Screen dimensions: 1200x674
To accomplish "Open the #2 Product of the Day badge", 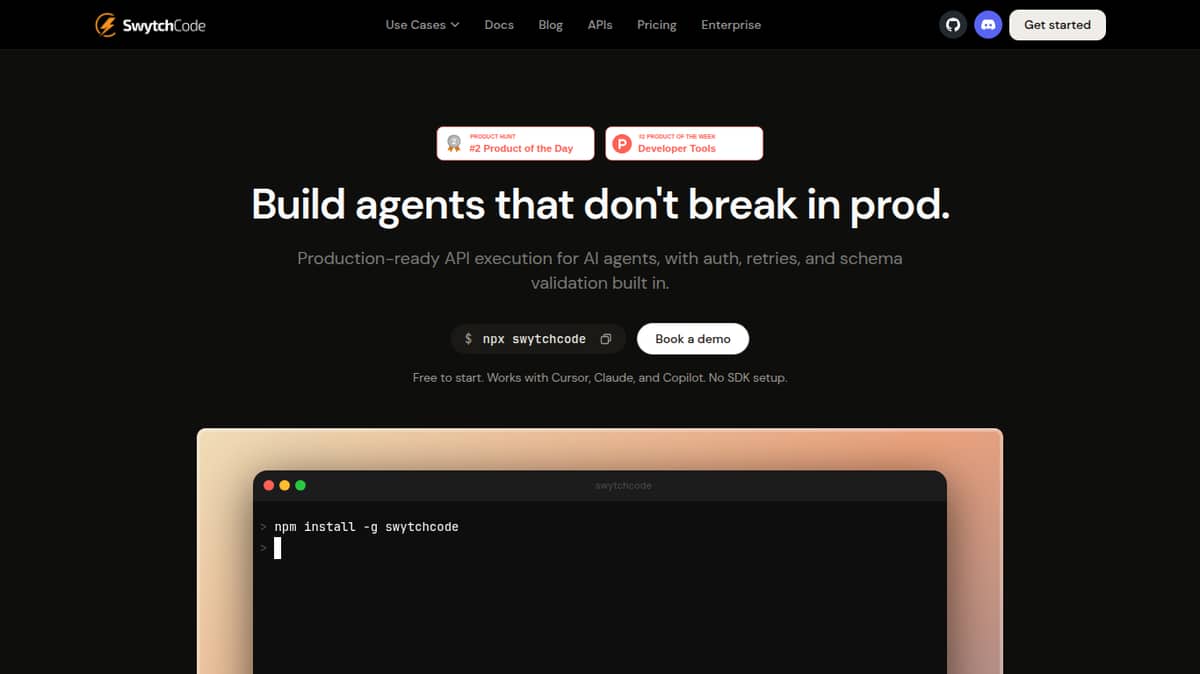I will [515, 143].
